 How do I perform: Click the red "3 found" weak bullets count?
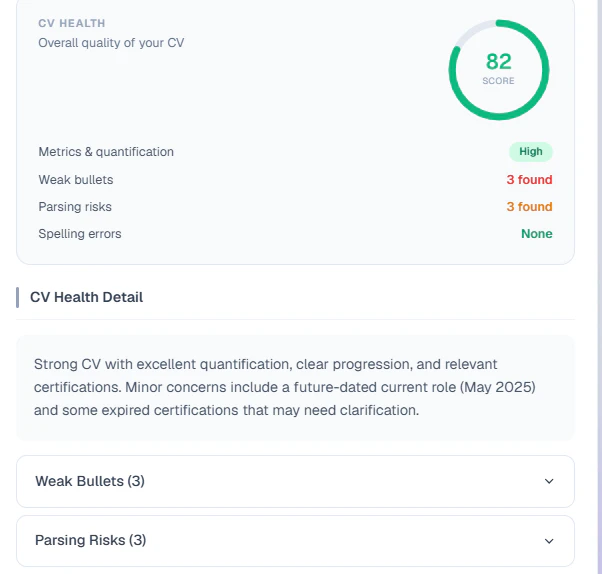(529, 180)
